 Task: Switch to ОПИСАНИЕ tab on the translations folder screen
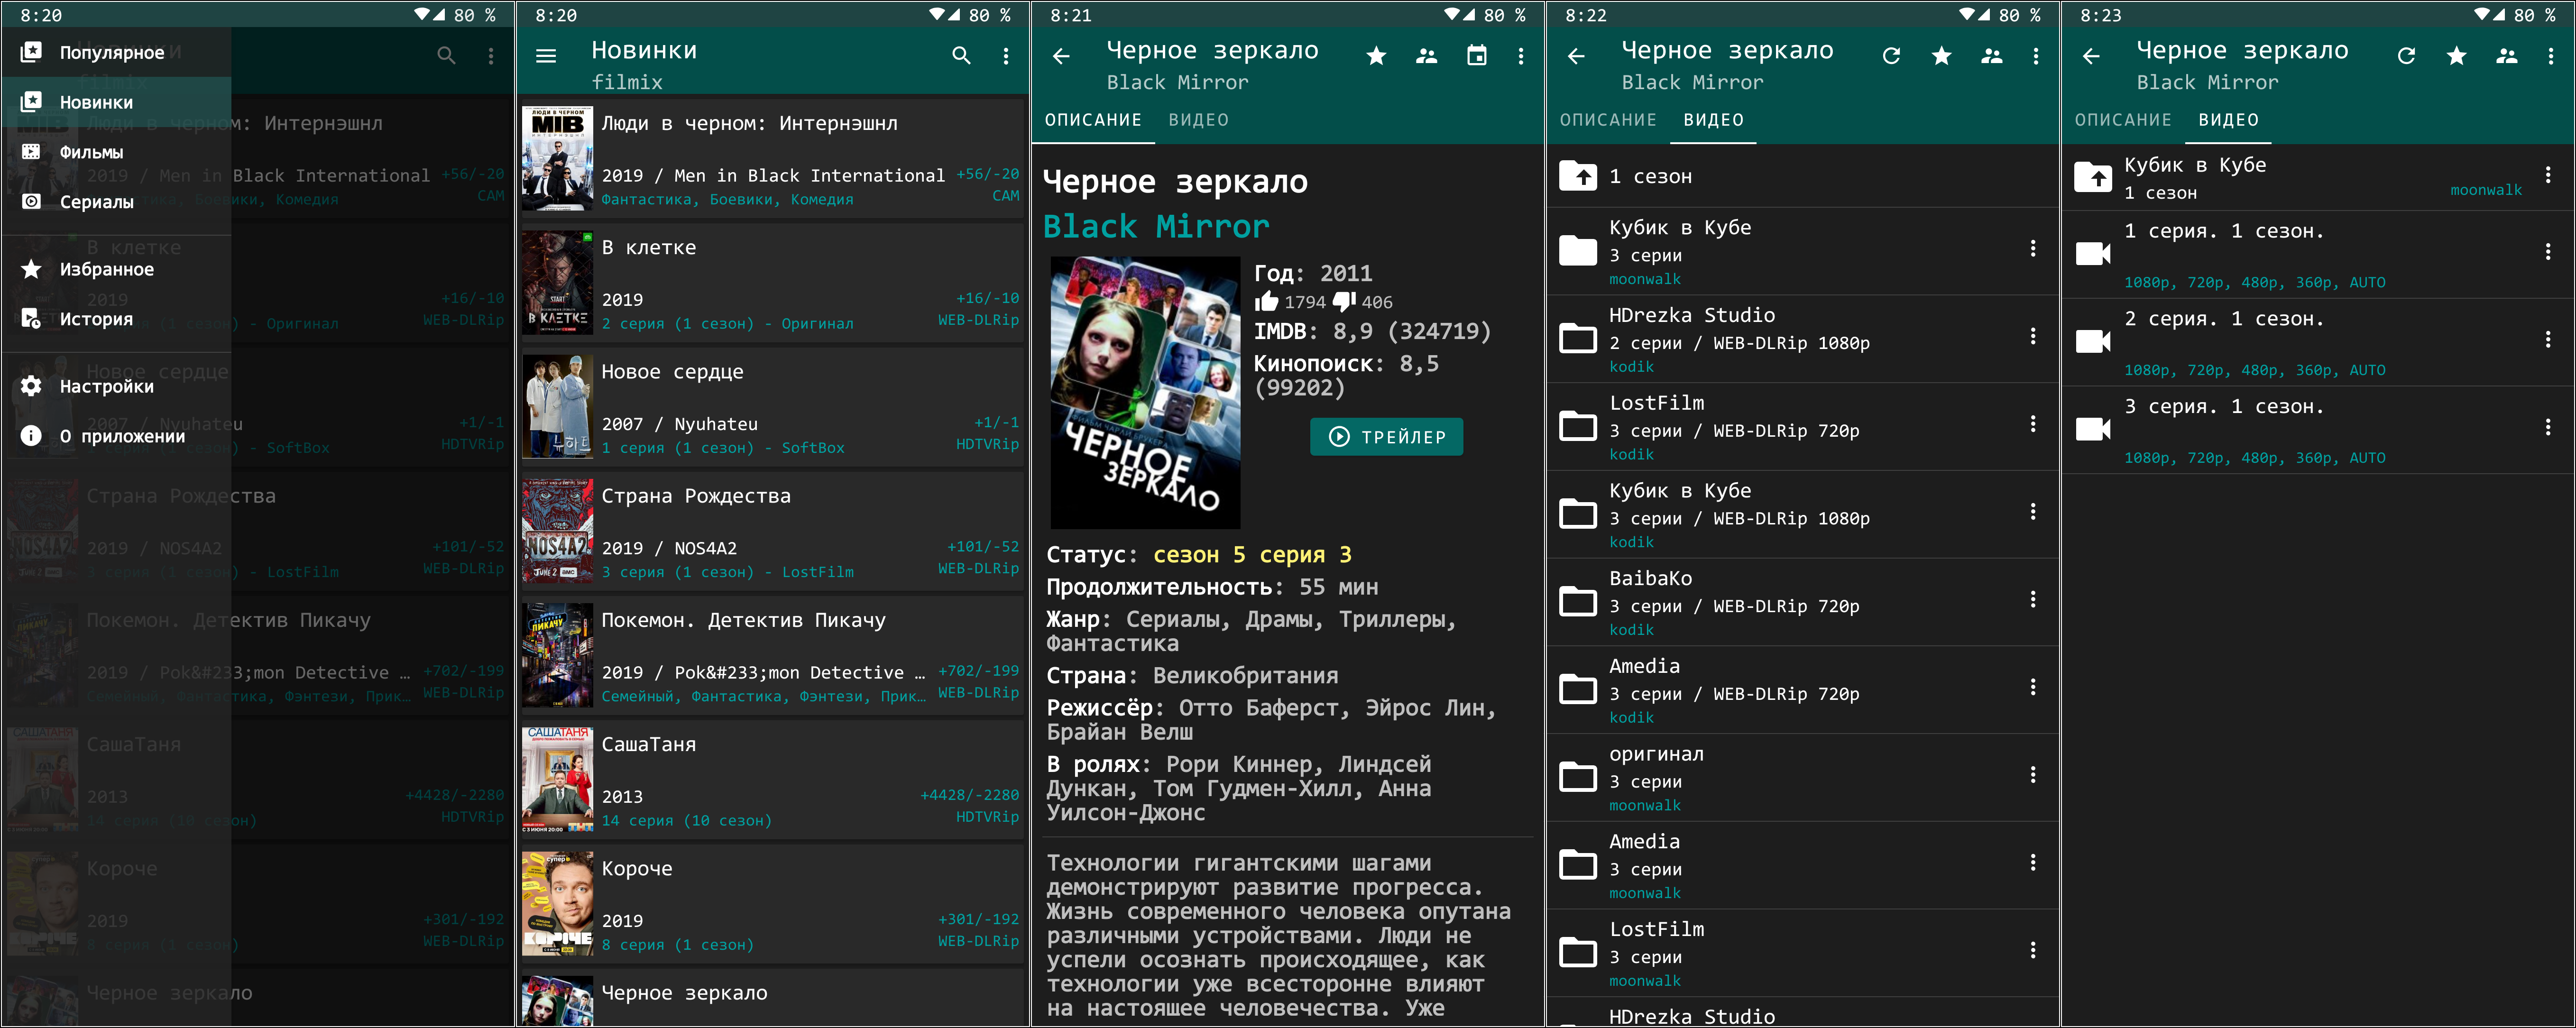pos(1608,120)
